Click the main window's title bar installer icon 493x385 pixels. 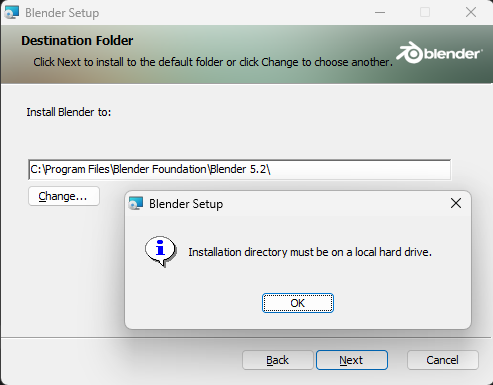tap(12, 12)
